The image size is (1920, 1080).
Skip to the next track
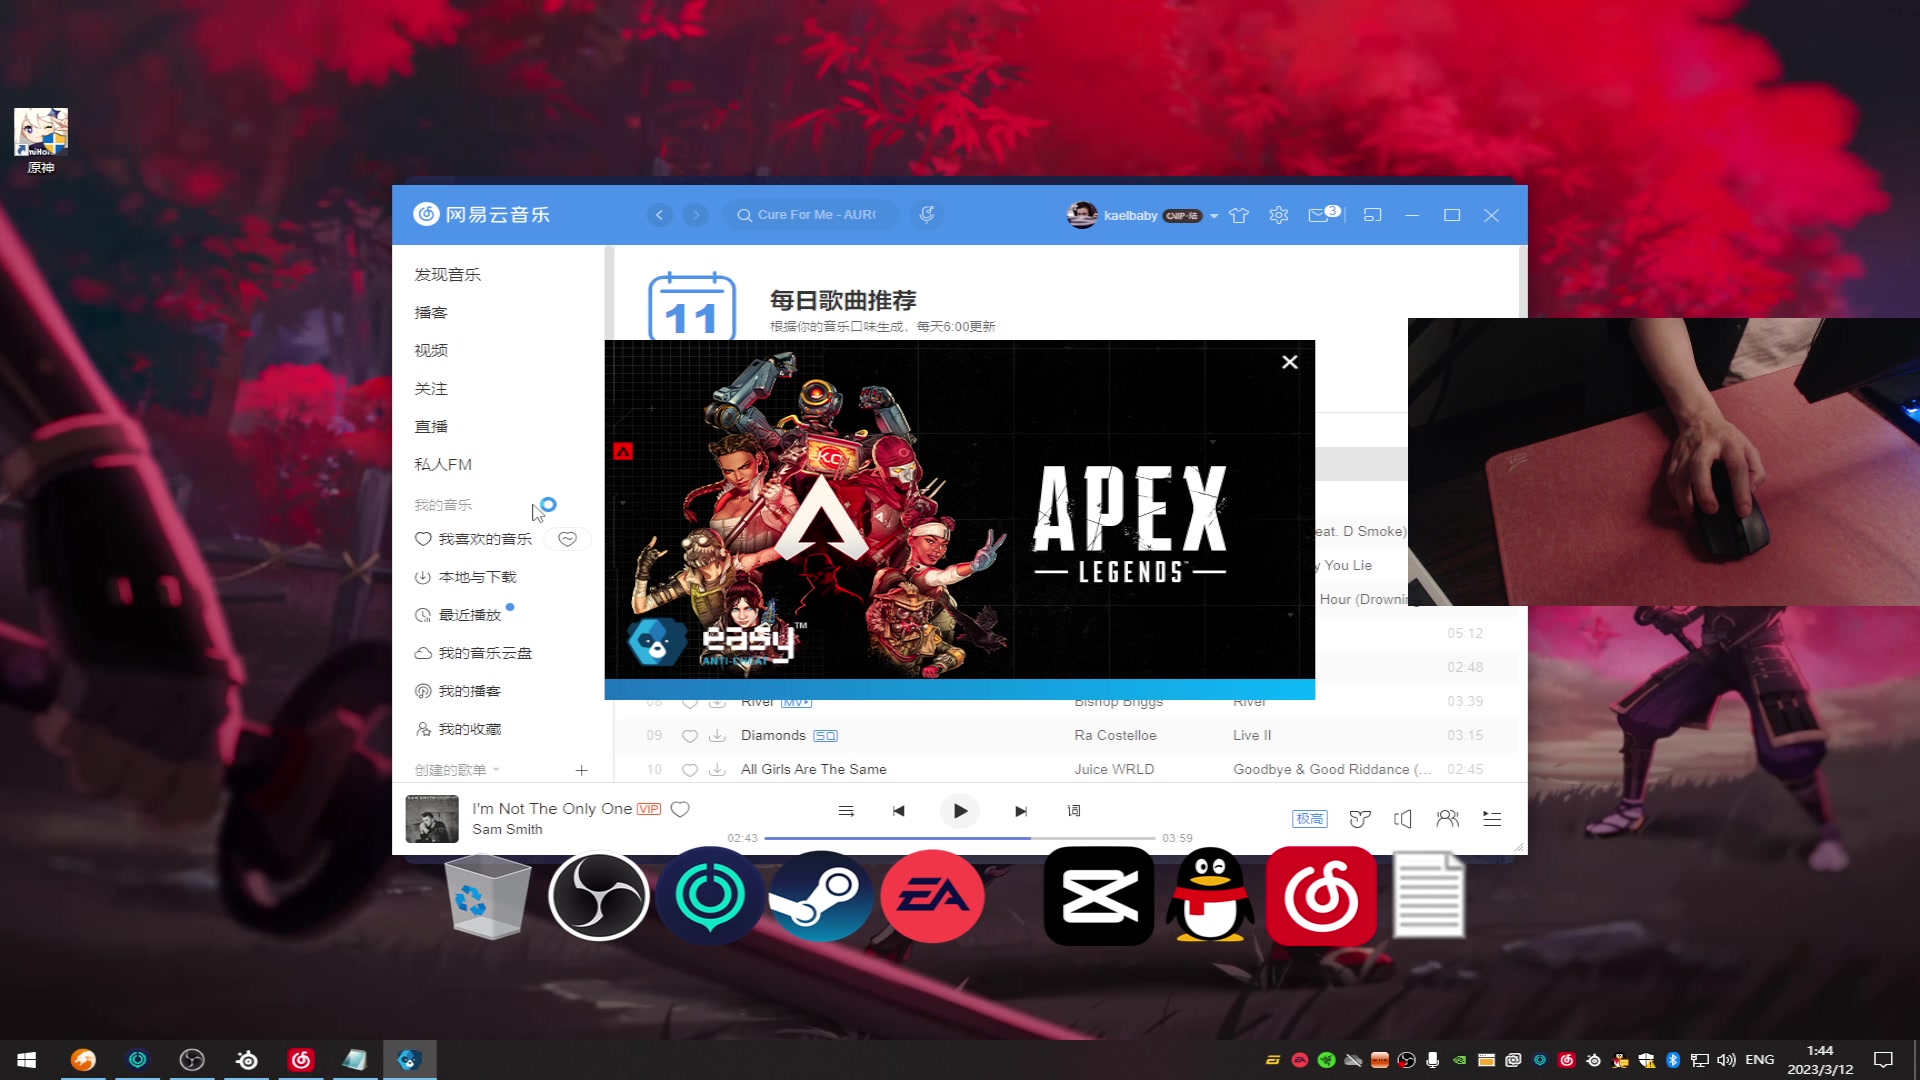tap(1021, 811)
